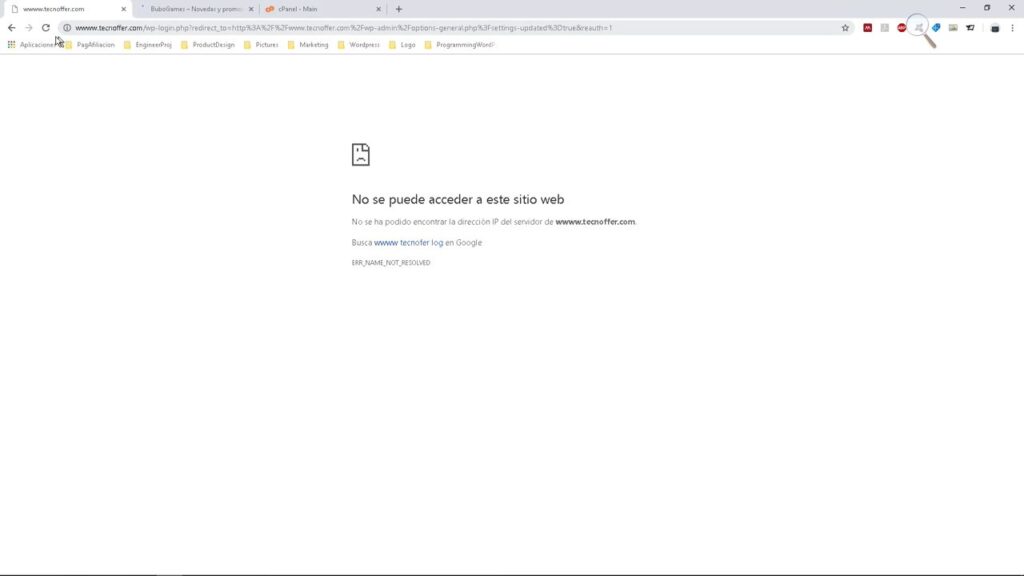Open the EngineerProj bookmark folder
Screen dimensions: 1024x576
click(148, 45)
